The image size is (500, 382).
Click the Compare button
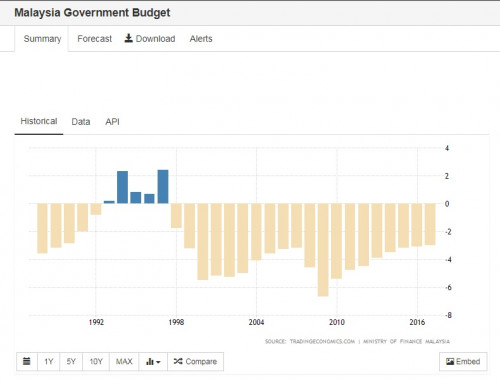point(195,361)
